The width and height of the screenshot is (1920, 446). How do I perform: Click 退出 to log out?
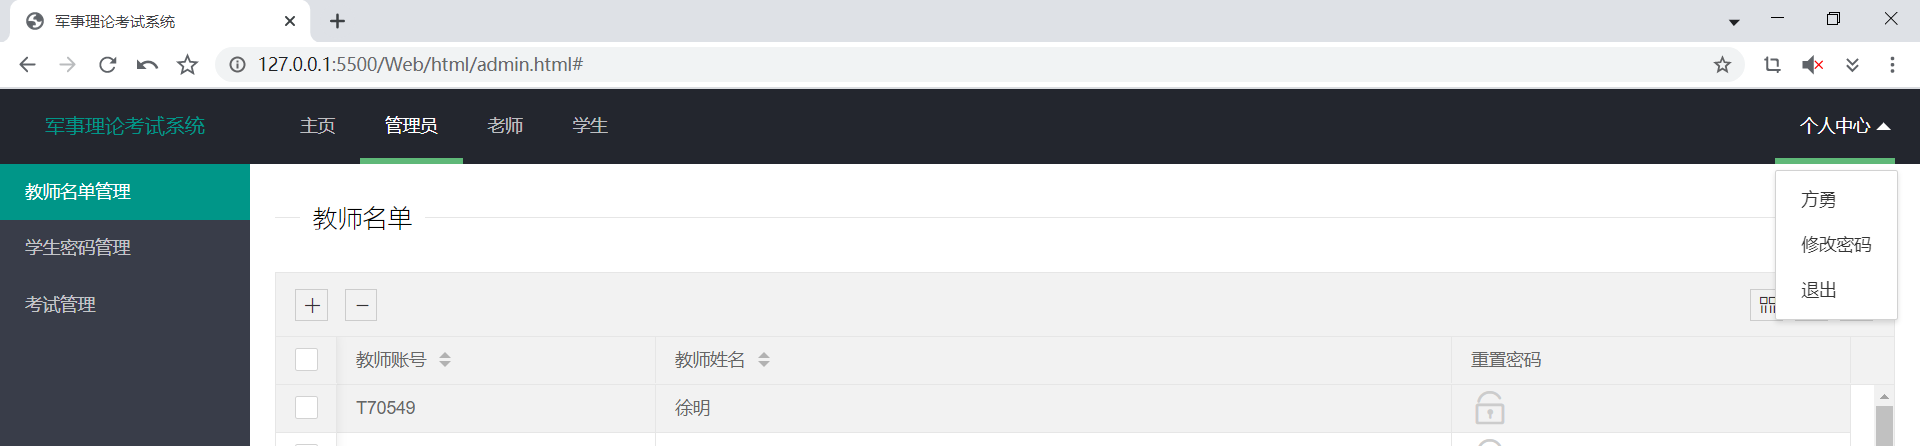click(x=1819, y=290)
